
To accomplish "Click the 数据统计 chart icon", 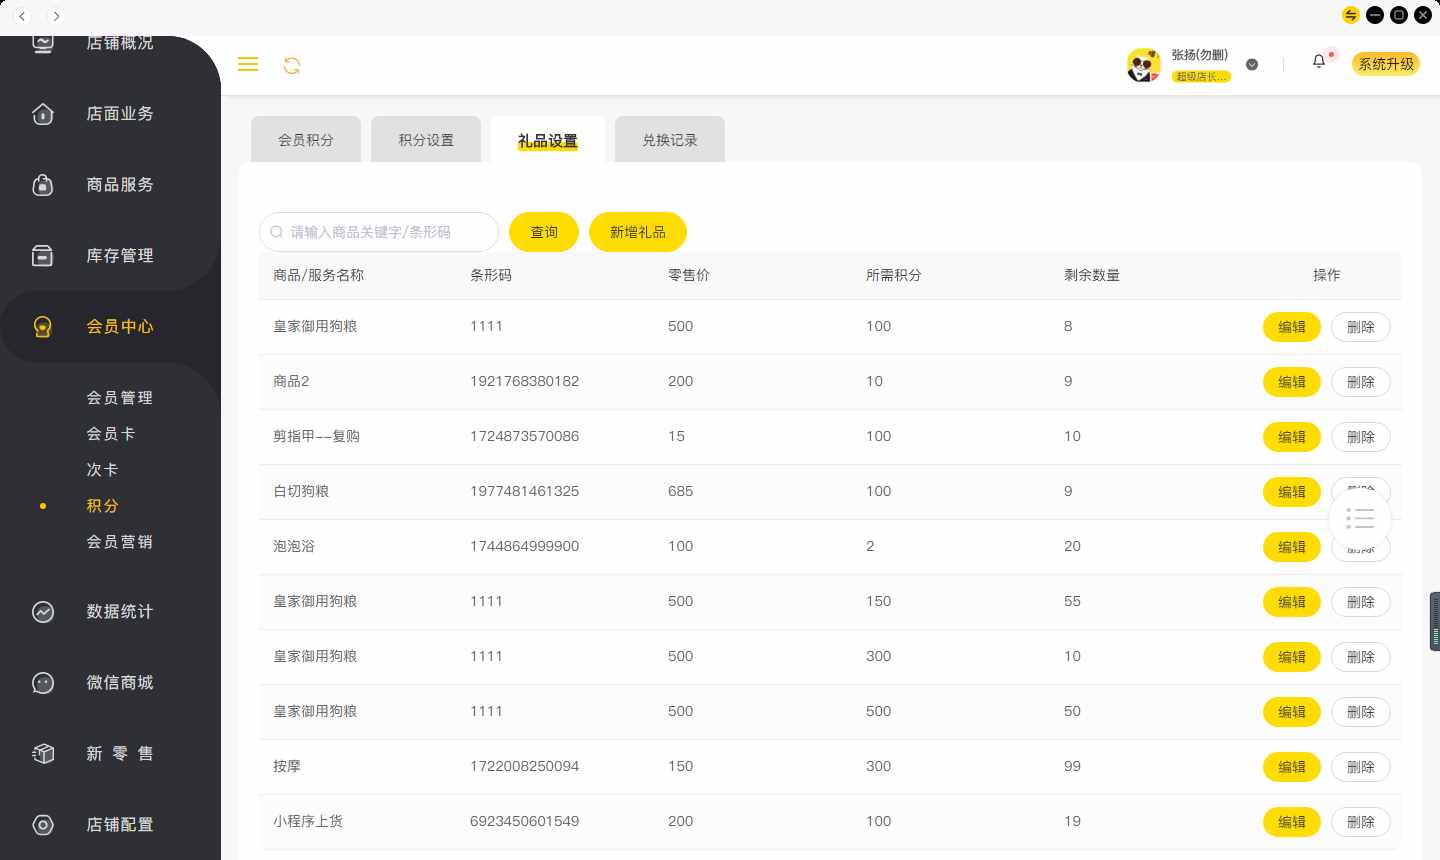I will [x=43, y=612].
